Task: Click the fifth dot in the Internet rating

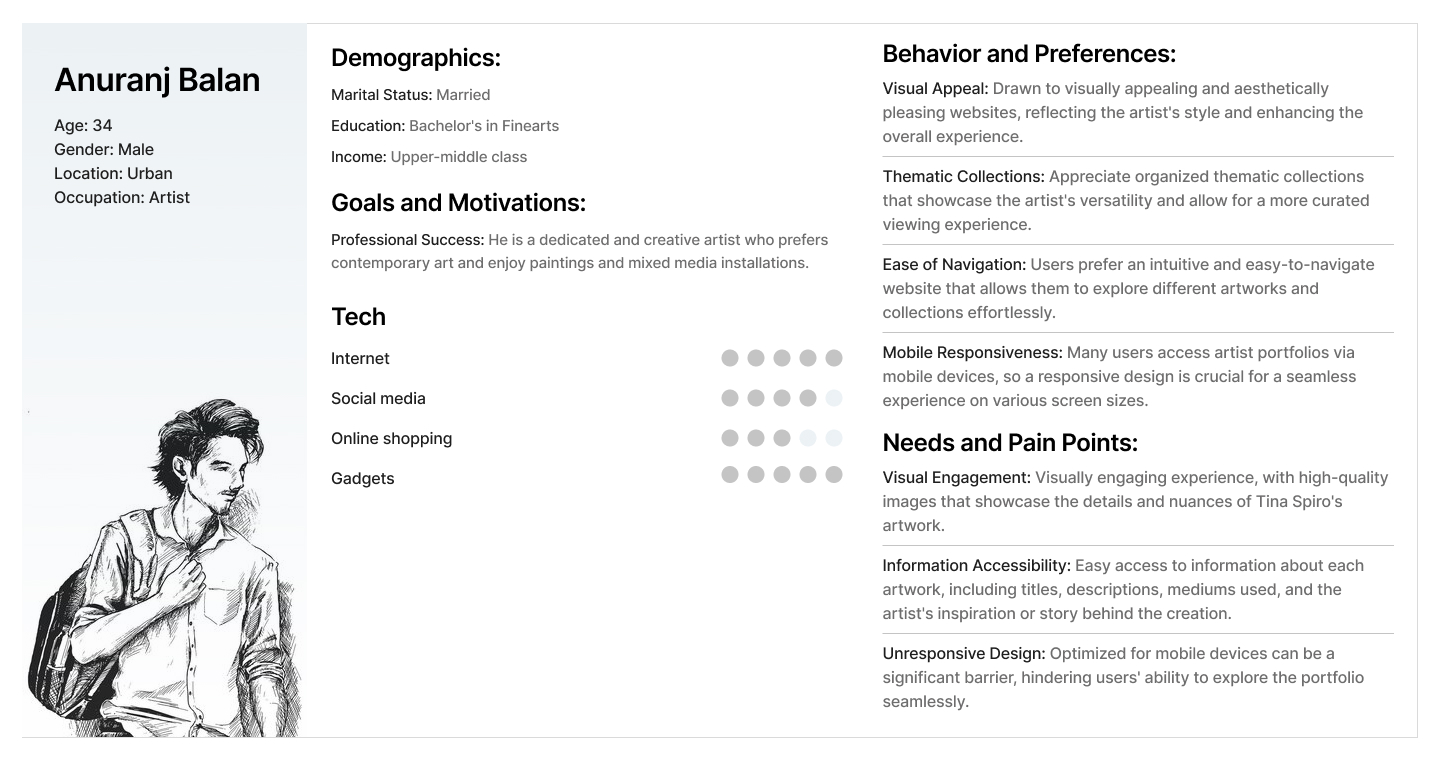Action: [834, 358]
